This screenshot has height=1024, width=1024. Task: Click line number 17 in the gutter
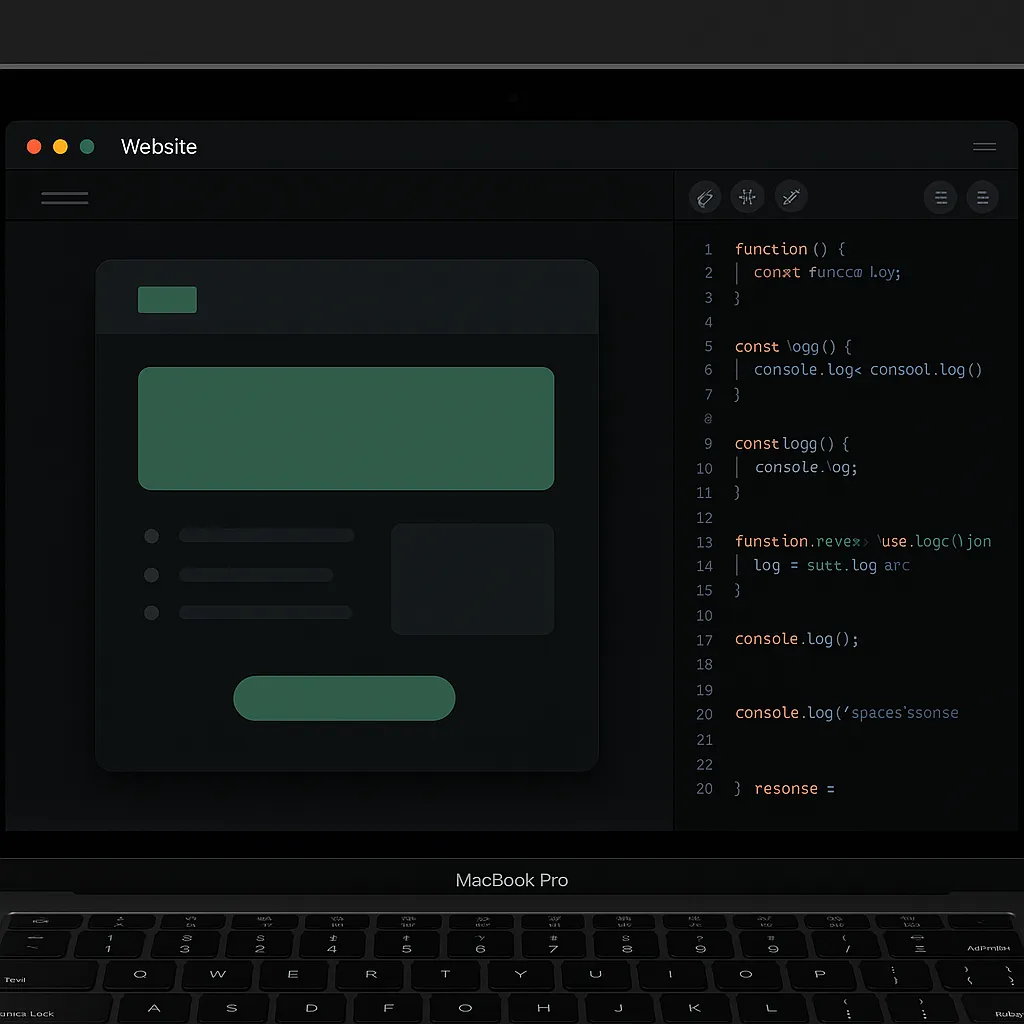pos(705,640)
